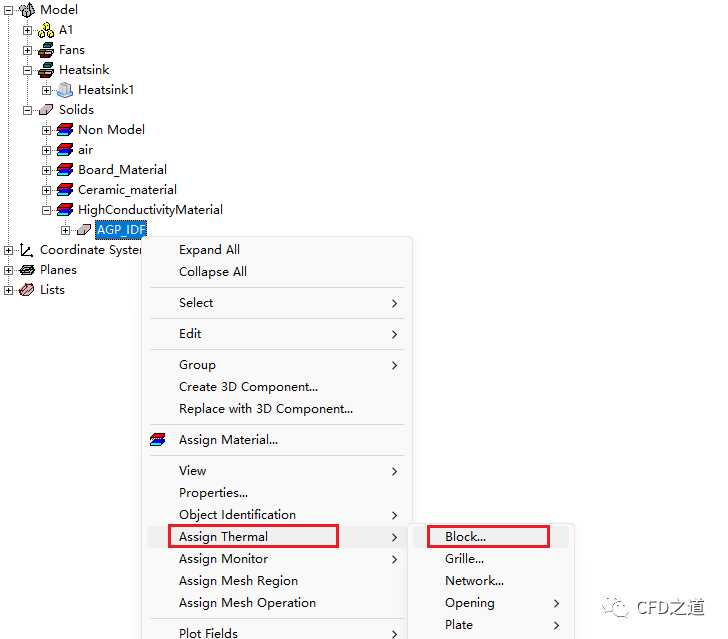
Task: Click the Non Model material icon
Action: [65, 130]
